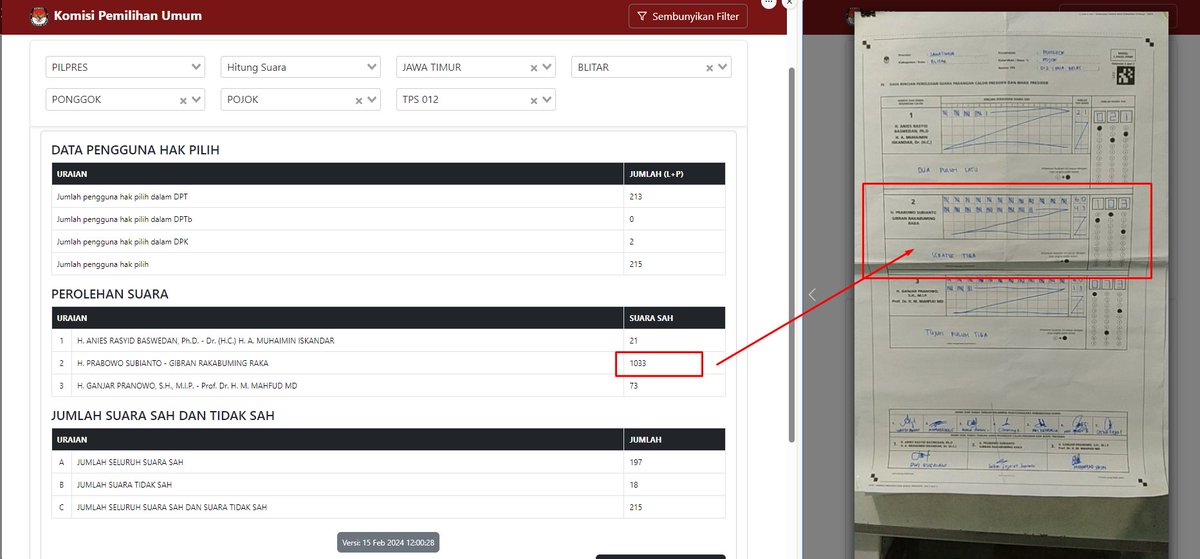Clear the PONGGOK selection with its x
This screenshot has height=559, width=1200.
point(183,100)
